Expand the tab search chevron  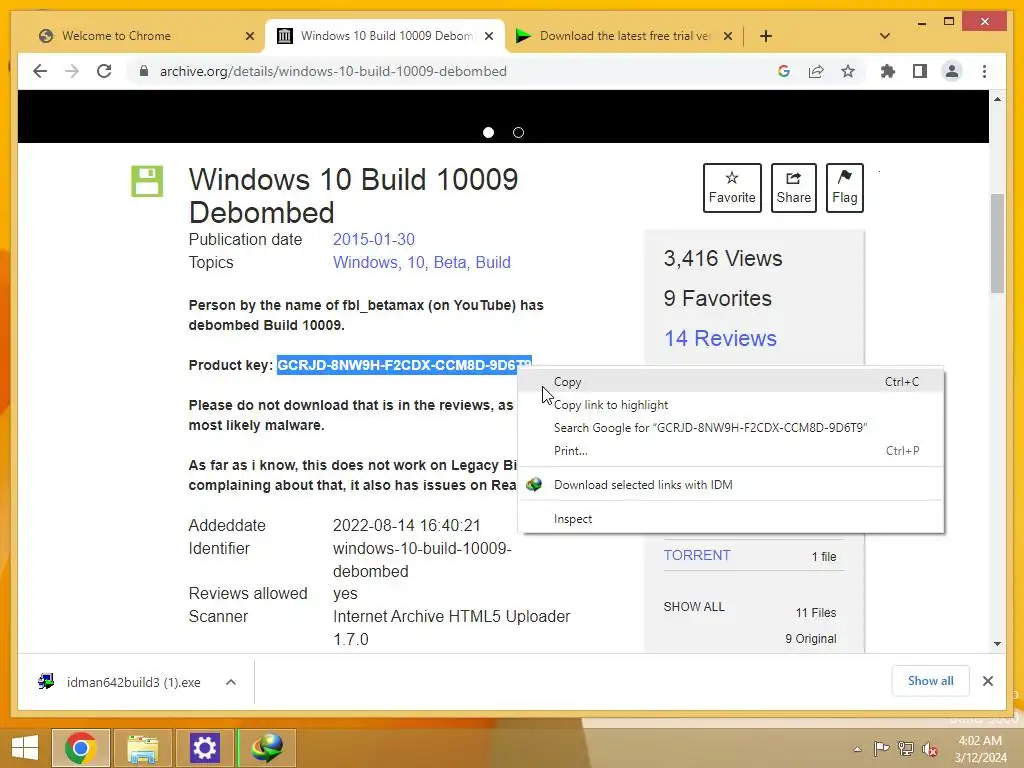coord(885,36)
